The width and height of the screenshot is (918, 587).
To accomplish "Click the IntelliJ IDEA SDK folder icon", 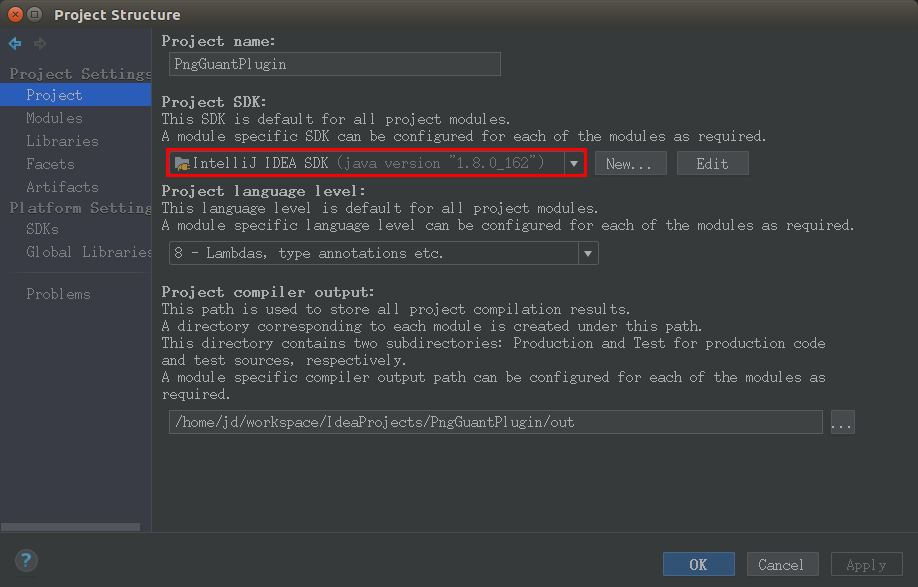I will tap(182, 164).
